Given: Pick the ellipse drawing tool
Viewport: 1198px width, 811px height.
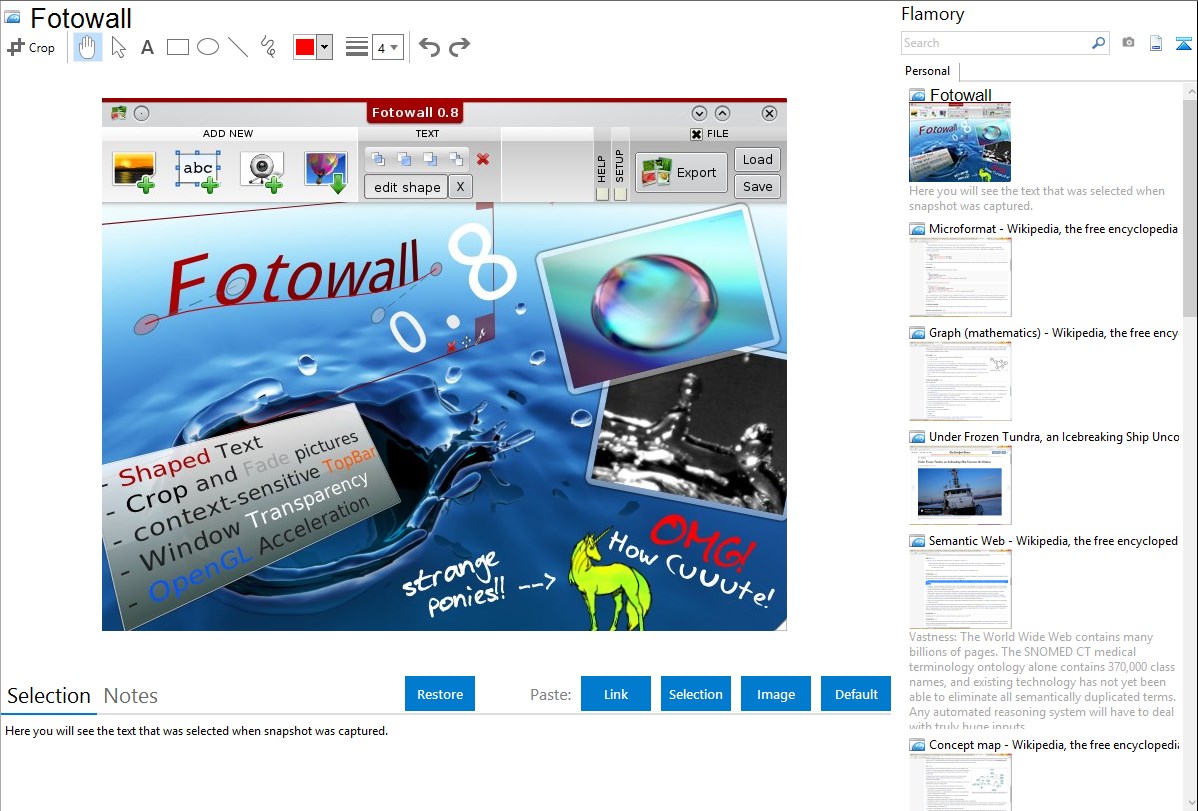Looking at the screenshot, I should click(208, 47).
